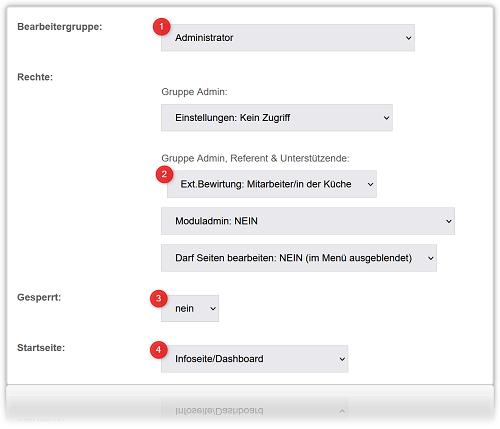This screenshot has width=500, height=429.
Task: Expand the Administrator dropdown with its chevron
Action: point(408,38)
